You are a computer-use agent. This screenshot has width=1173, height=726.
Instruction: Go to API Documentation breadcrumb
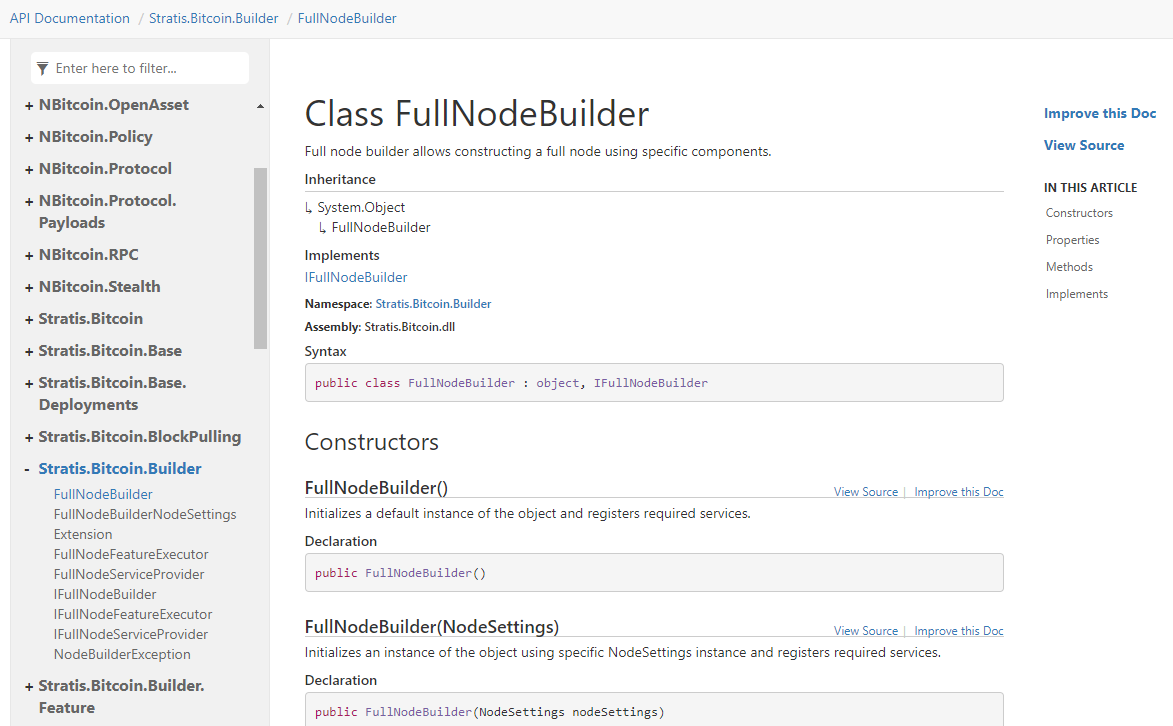[x=70, y=18]
